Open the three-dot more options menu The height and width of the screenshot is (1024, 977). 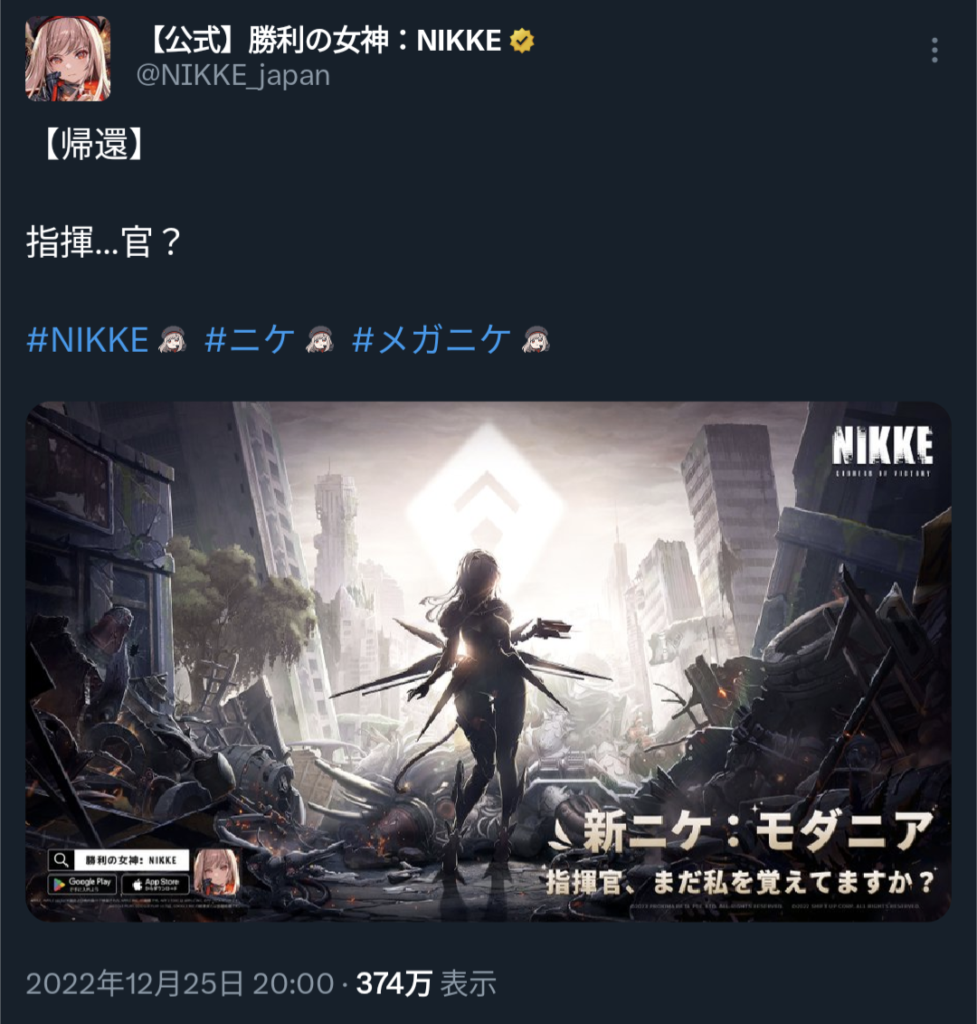pyautogui.click(x=935, y=50)
